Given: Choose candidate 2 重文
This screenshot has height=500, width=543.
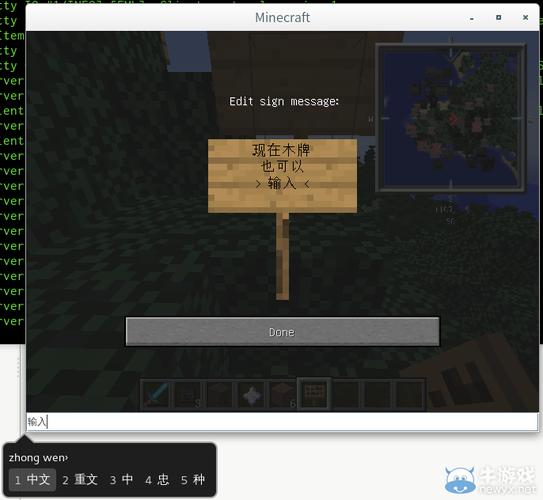Looking at the screenshot, I should (x=80, y=480).
